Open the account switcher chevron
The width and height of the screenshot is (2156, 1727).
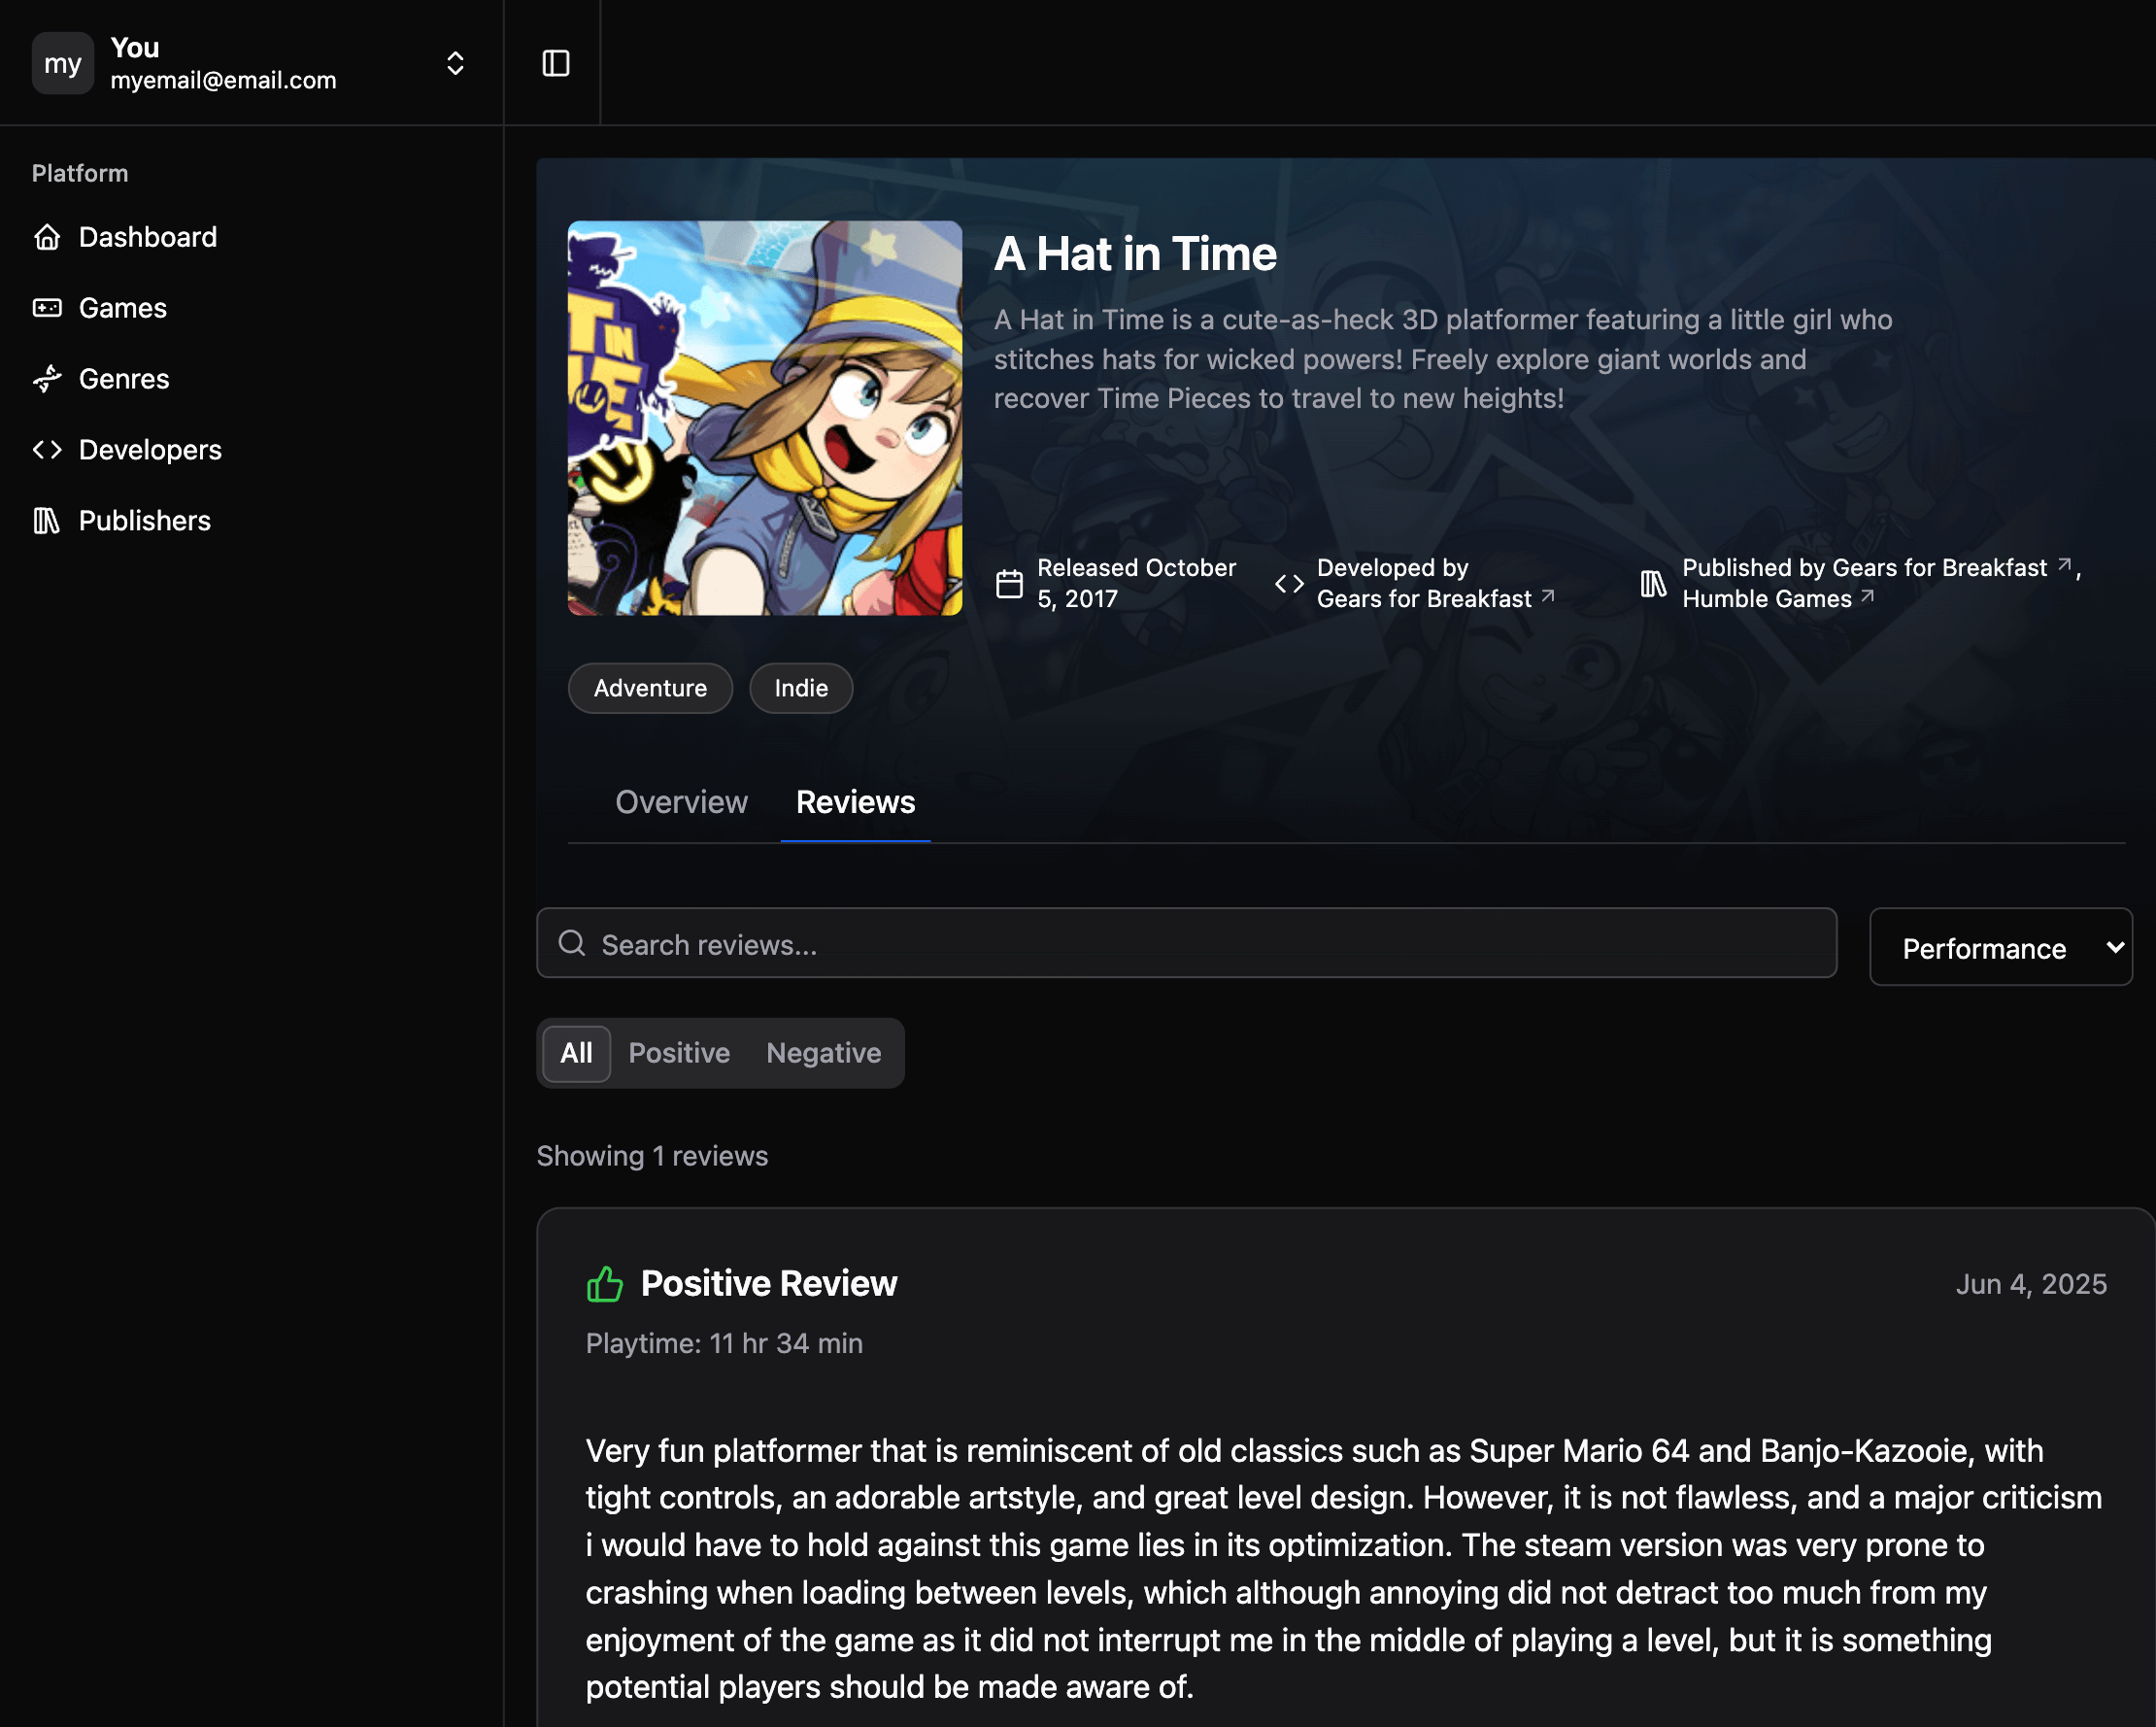(x=455, y=63)
